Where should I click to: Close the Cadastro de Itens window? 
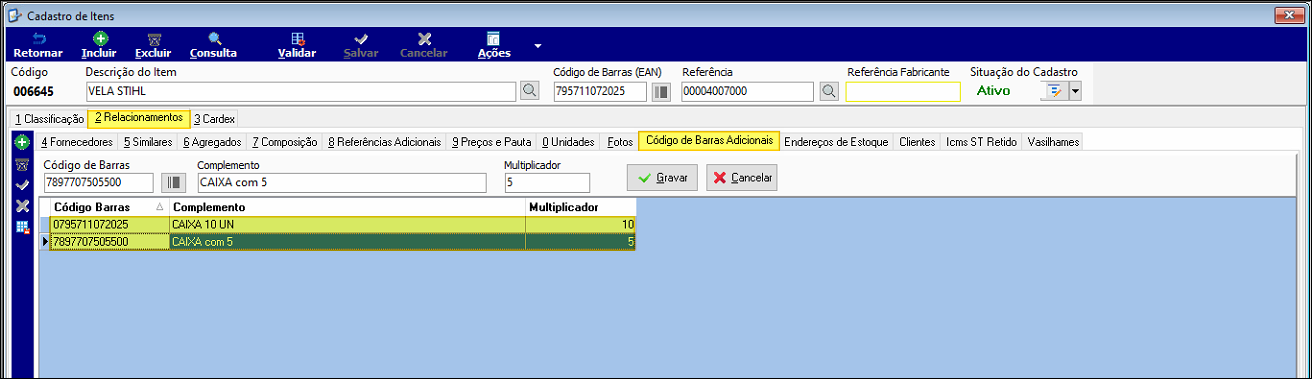point(1290,14)
